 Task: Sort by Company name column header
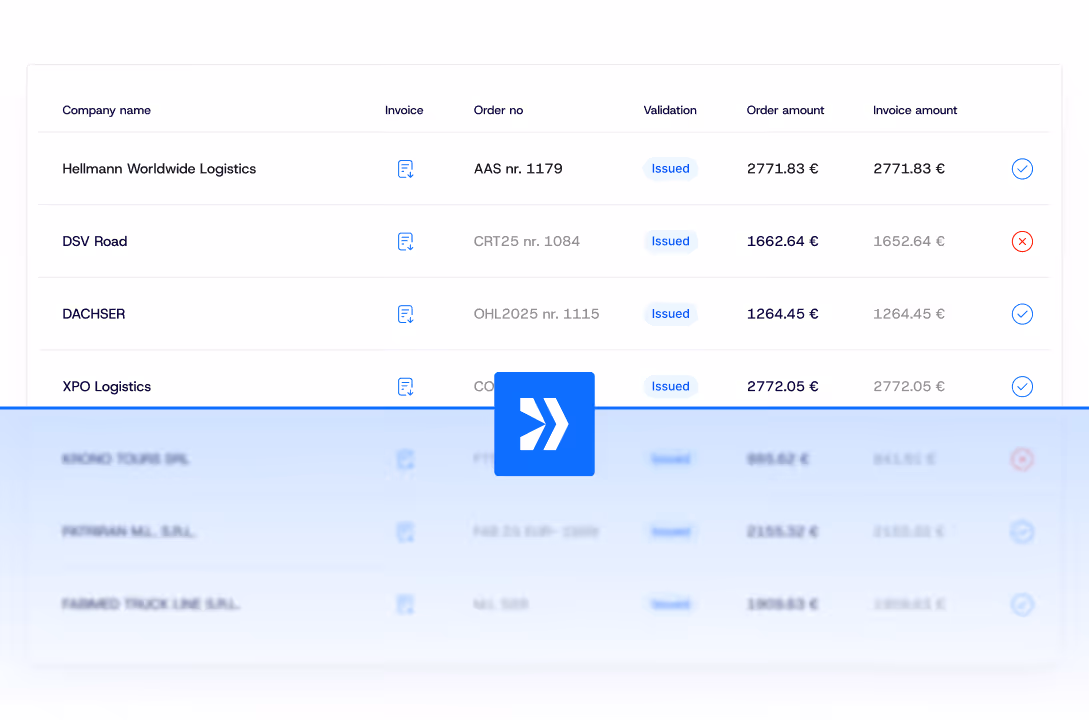tap(106, 110)
